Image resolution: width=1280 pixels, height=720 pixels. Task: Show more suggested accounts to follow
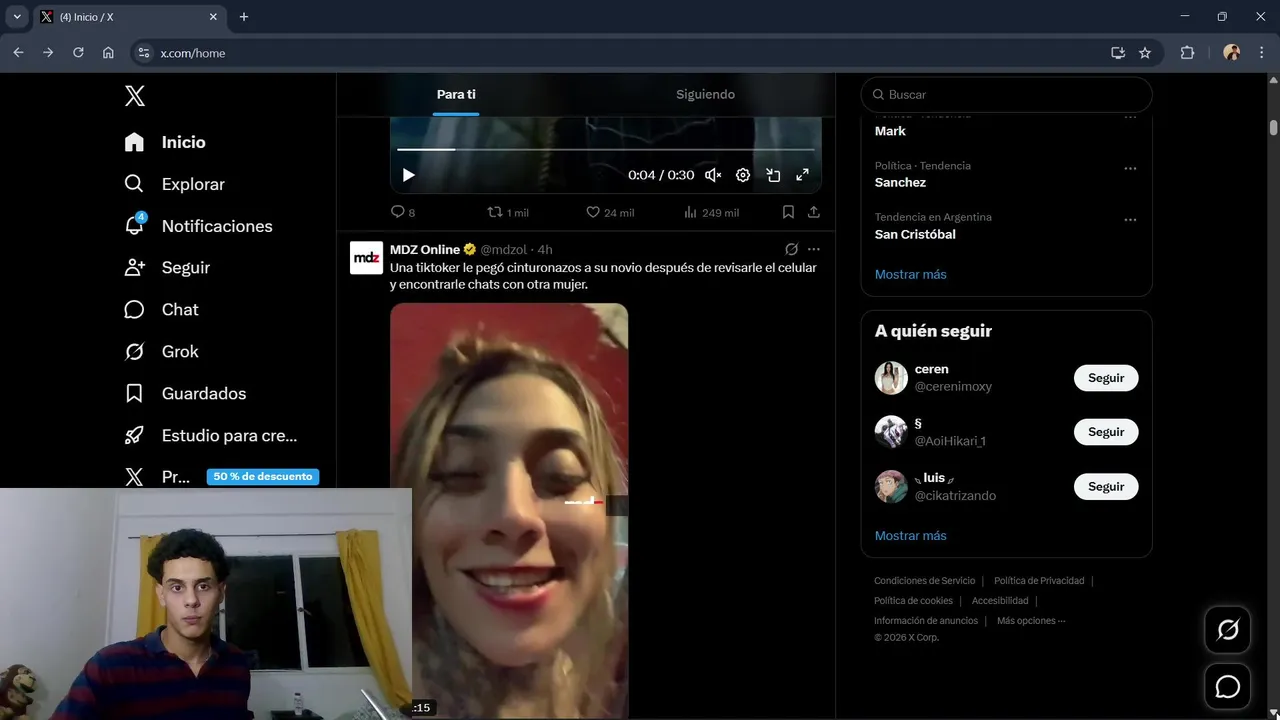click(x=910, y=536)
